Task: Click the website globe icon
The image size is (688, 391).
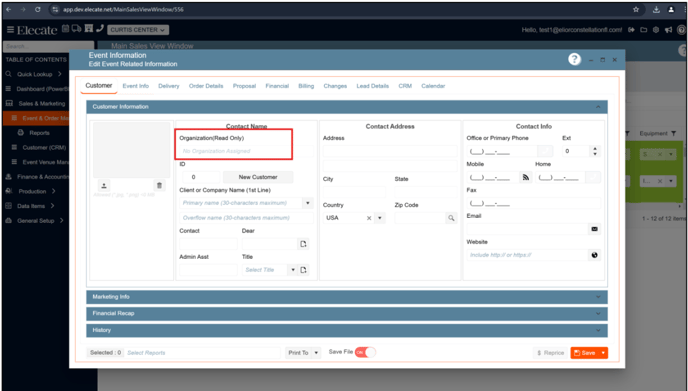Action: click(x=595, y=255)
